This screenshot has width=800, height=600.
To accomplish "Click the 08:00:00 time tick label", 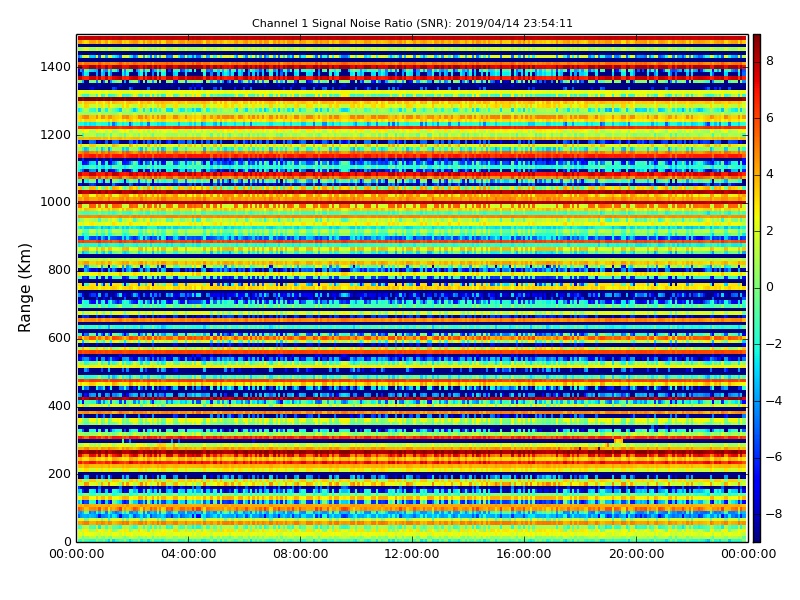I will point(301,554).
